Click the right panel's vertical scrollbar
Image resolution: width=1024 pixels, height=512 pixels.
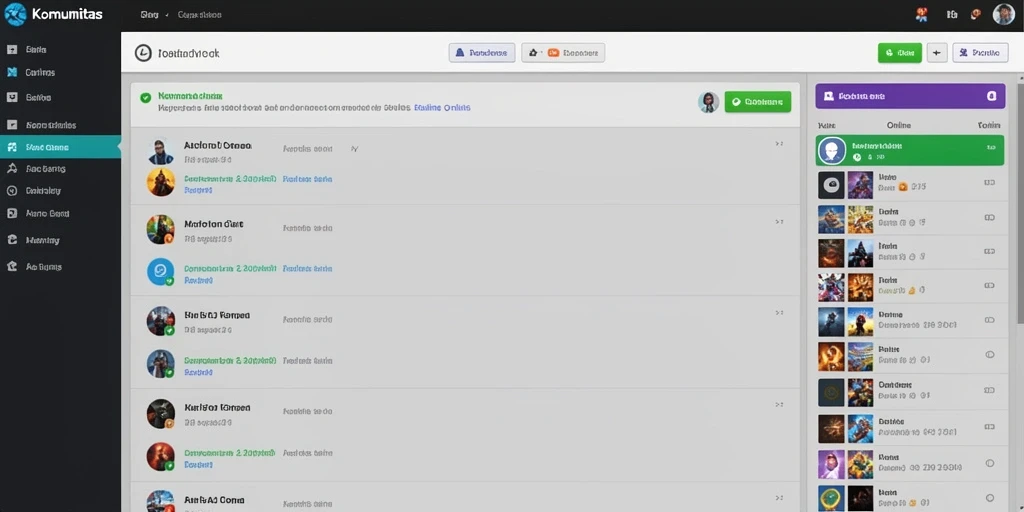(x=1019, y=202)
